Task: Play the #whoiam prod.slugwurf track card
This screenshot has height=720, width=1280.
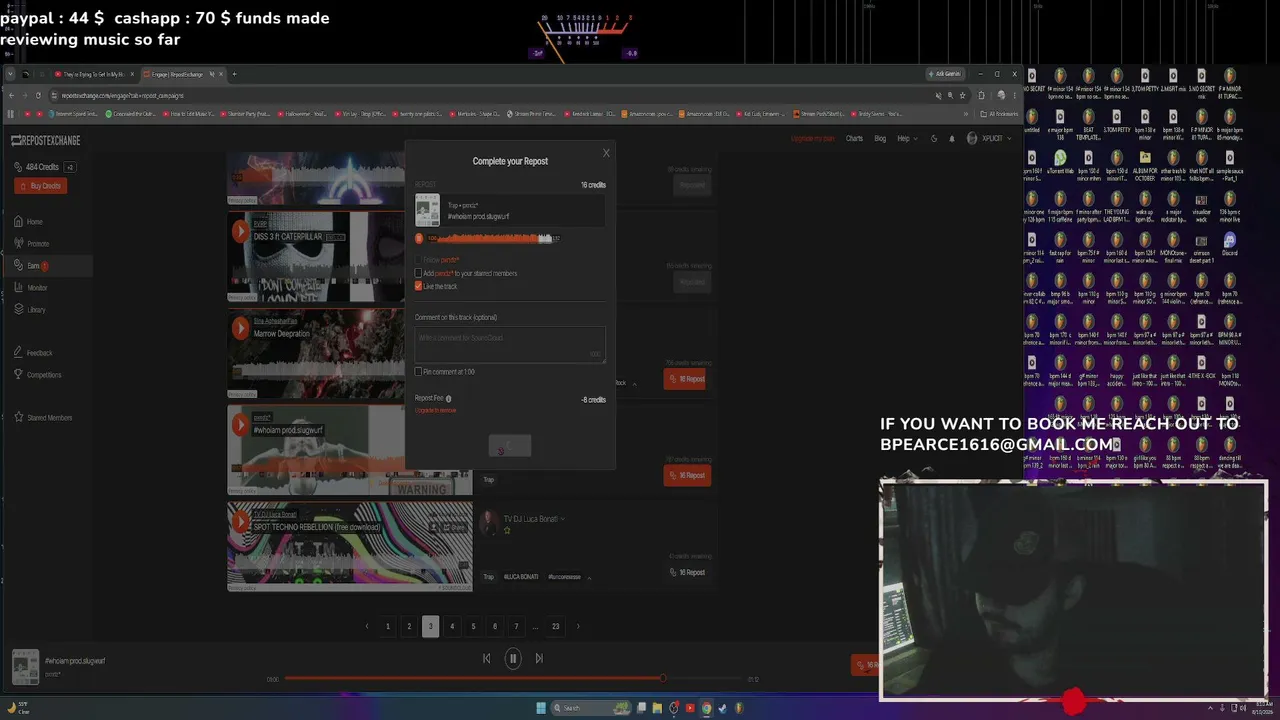Action: [241, 425]
